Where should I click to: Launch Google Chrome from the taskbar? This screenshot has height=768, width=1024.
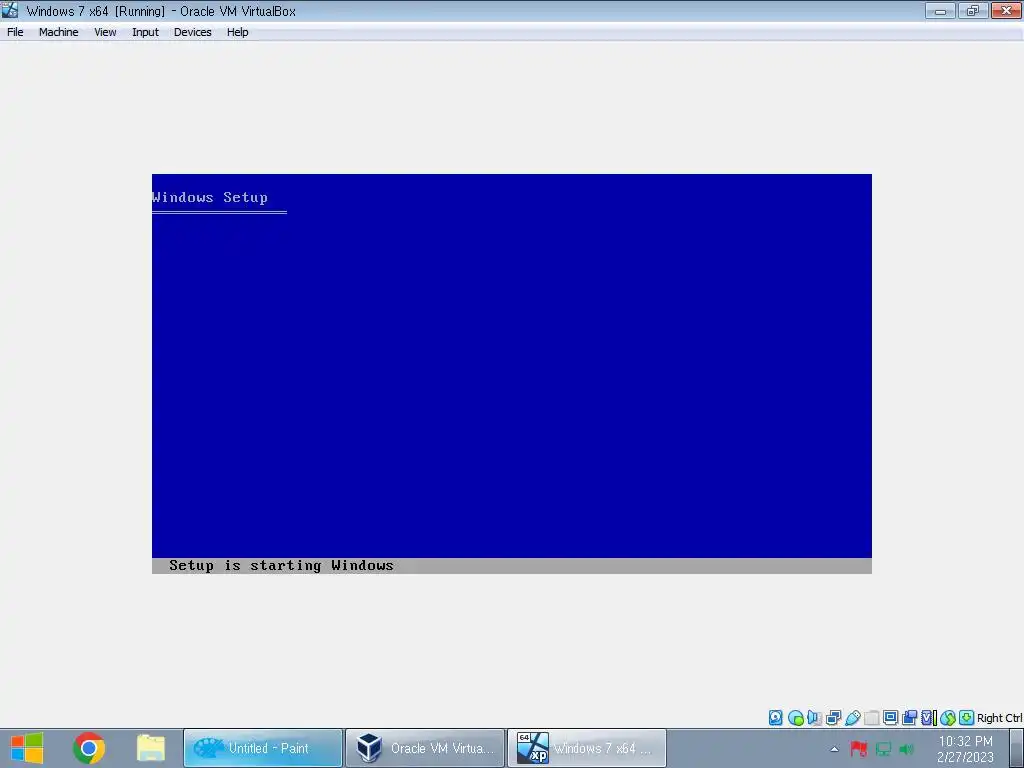point(89,748)
